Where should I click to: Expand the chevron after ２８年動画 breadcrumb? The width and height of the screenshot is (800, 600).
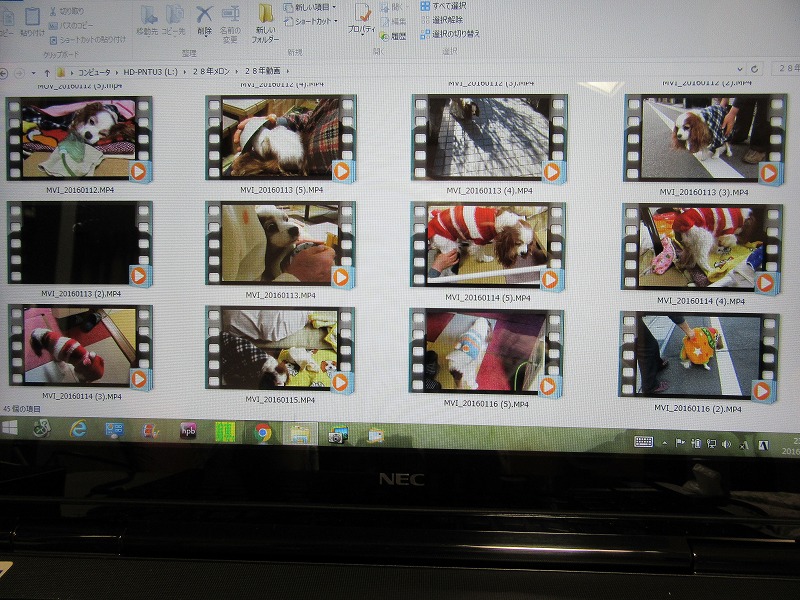click(288, 71)
